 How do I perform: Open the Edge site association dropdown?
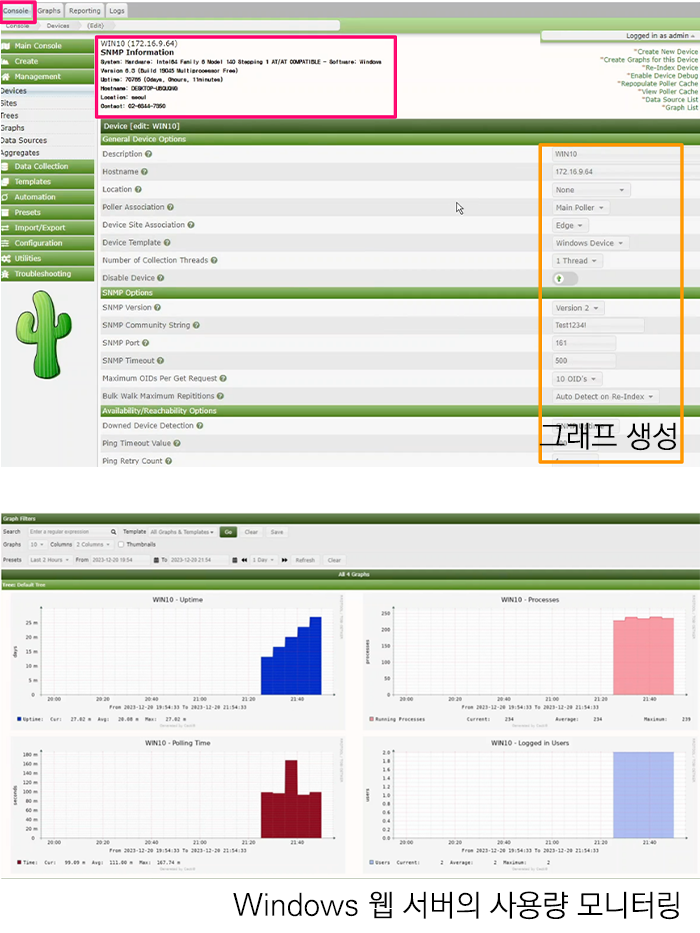569,226
